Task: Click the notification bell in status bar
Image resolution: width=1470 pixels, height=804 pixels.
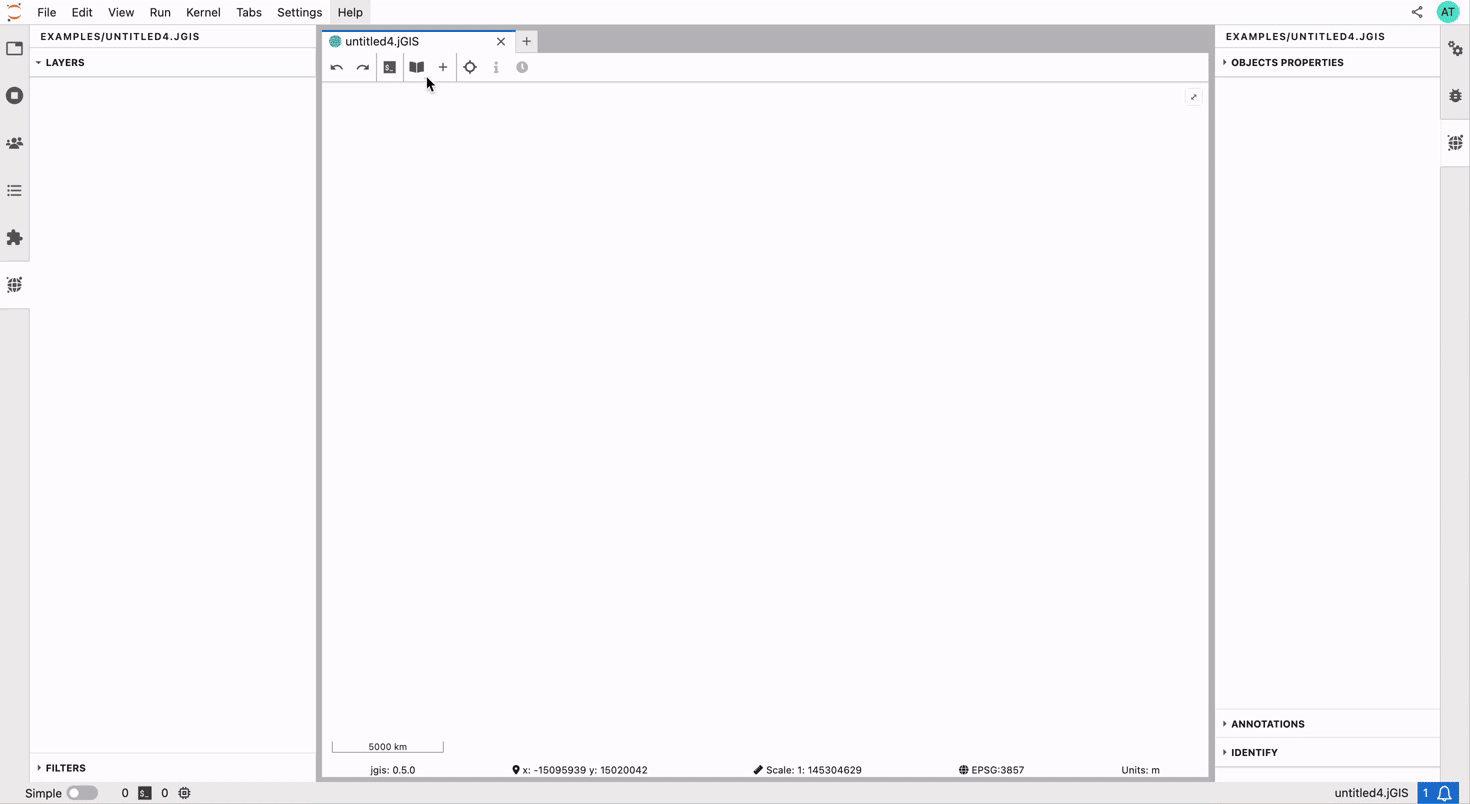Action: click(x=1444, y=793)
